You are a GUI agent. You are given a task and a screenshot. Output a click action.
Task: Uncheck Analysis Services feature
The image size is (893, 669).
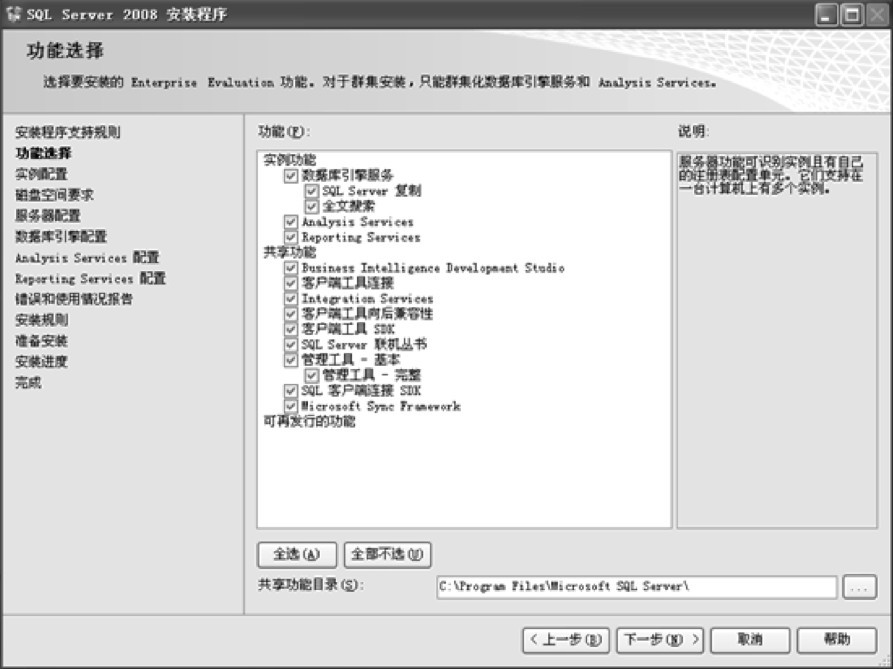[x=290, y=221]
